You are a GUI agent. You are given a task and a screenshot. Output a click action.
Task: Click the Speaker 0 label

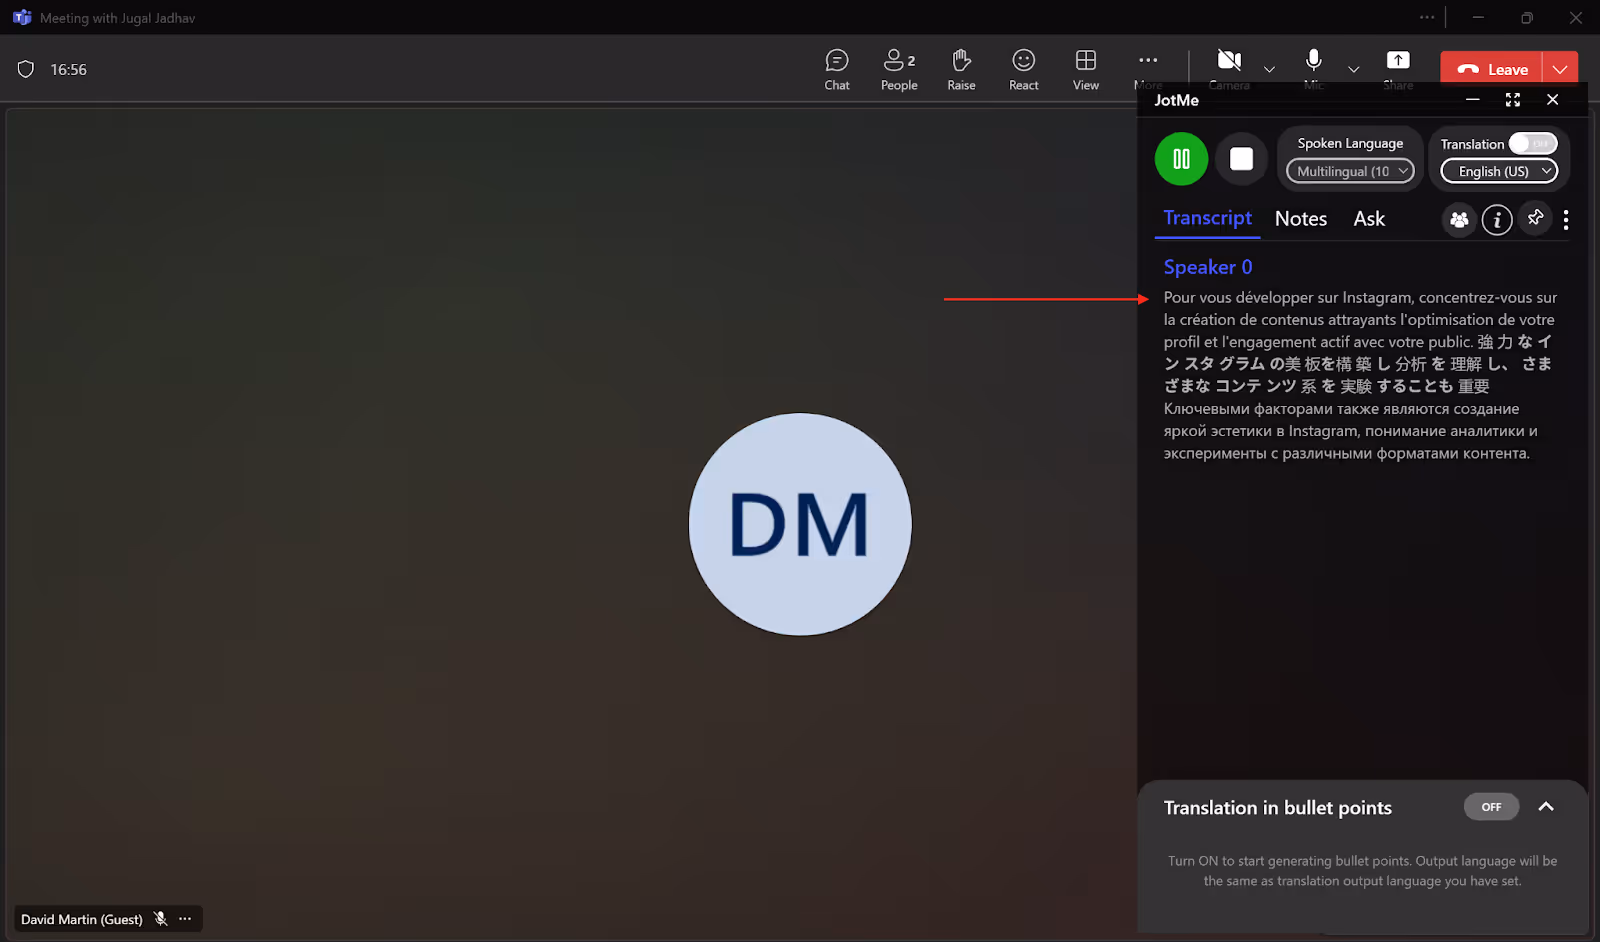pos(1207,267)
